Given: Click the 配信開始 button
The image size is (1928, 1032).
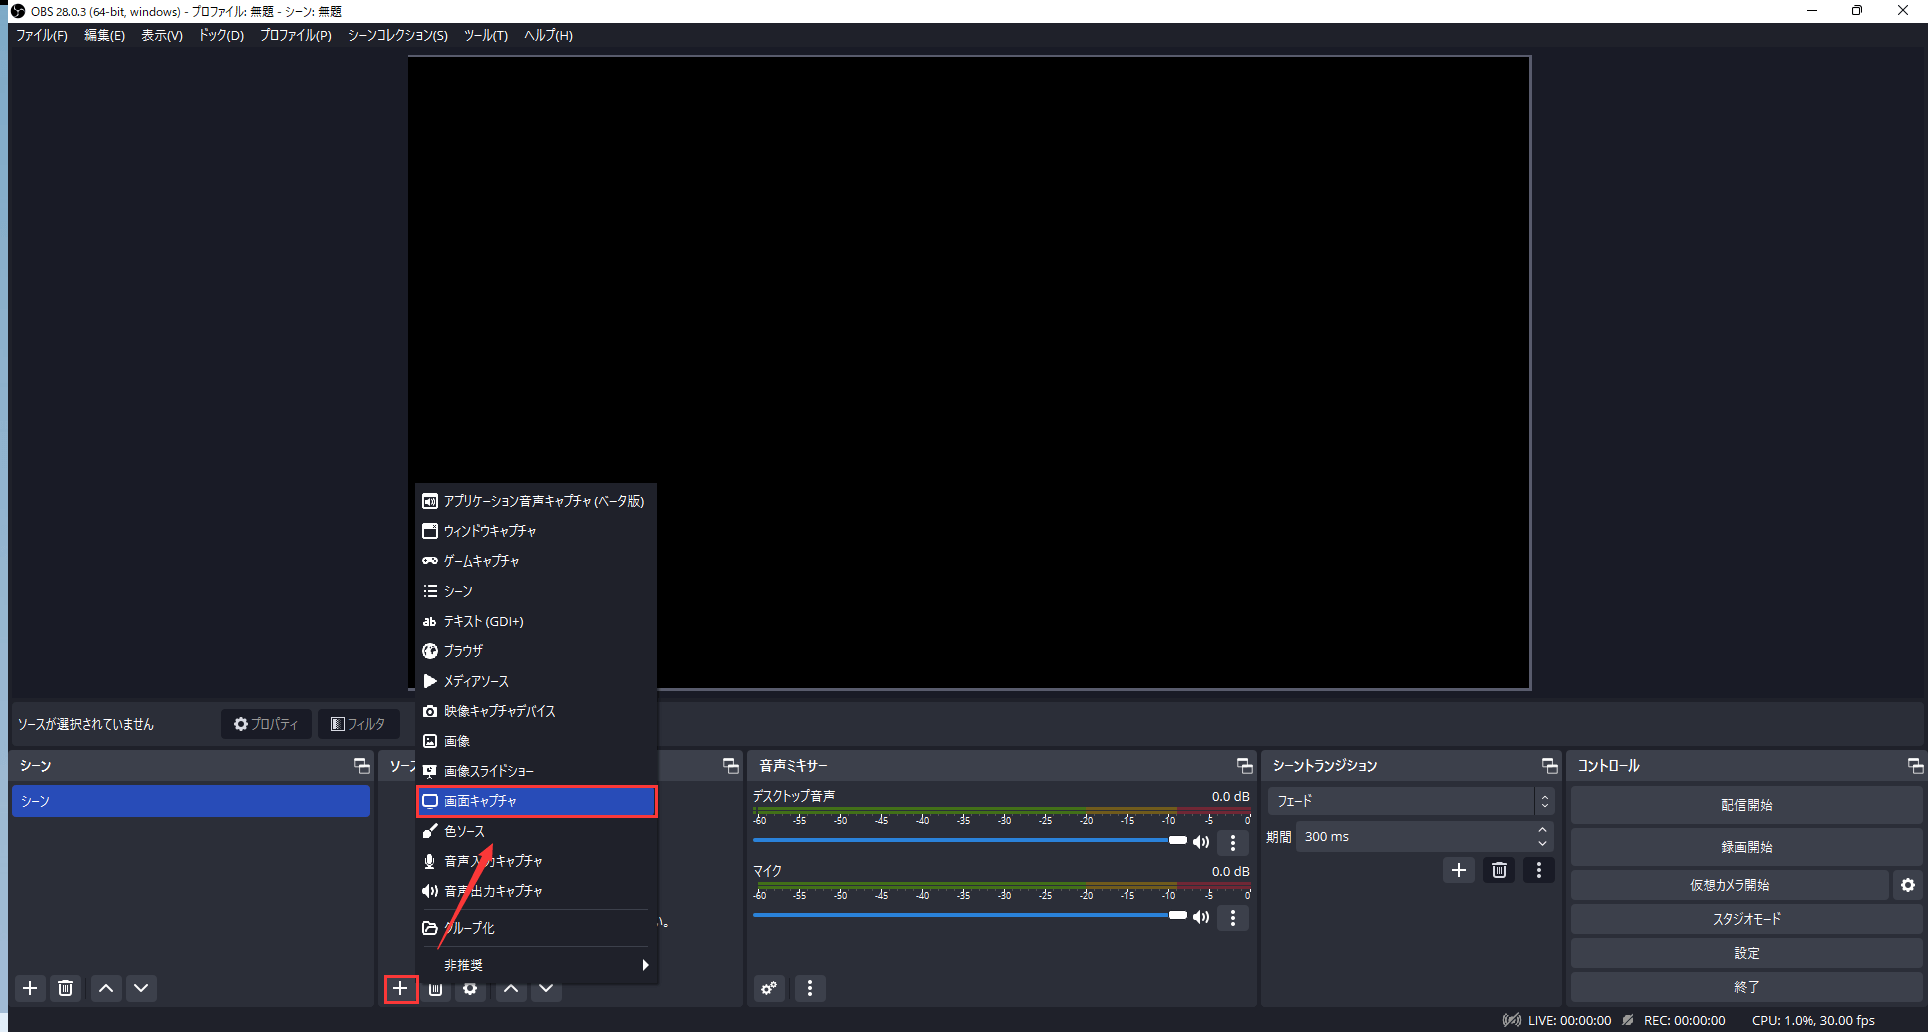Looking at the screenshot, I should point(1746,806).
